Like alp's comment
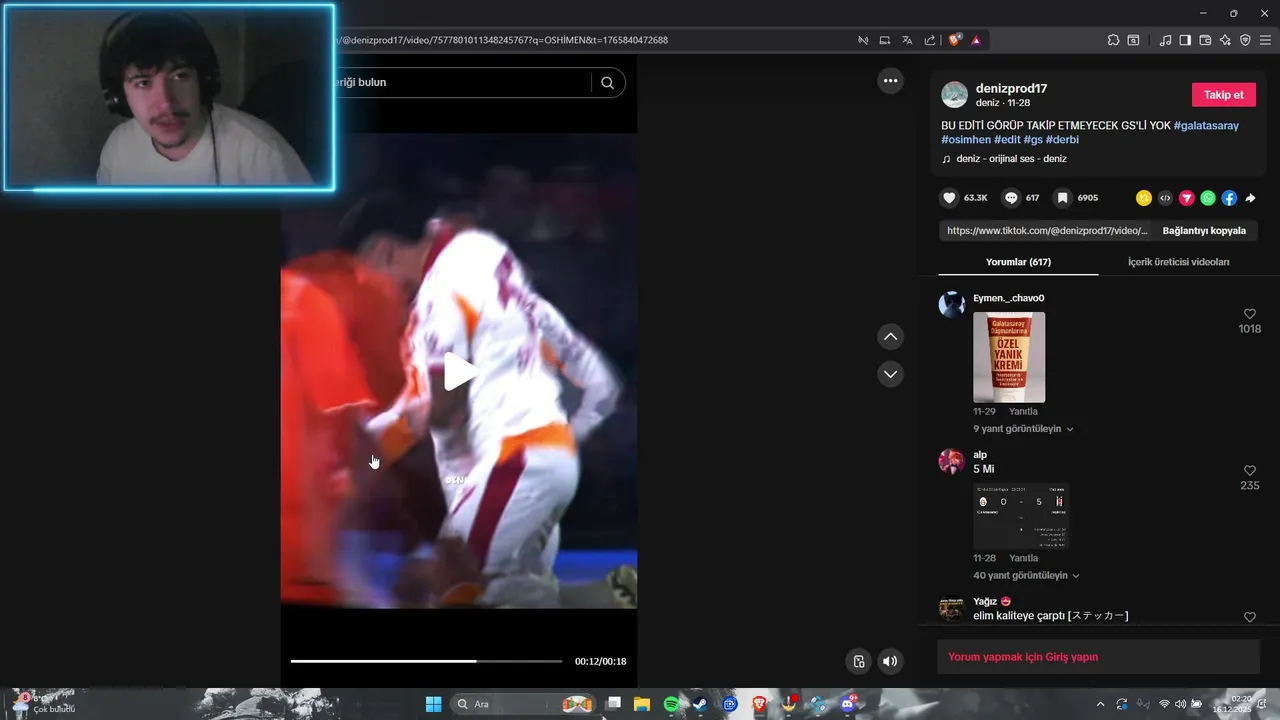This screenshot has width=1280, height=720. [1249, 471]
